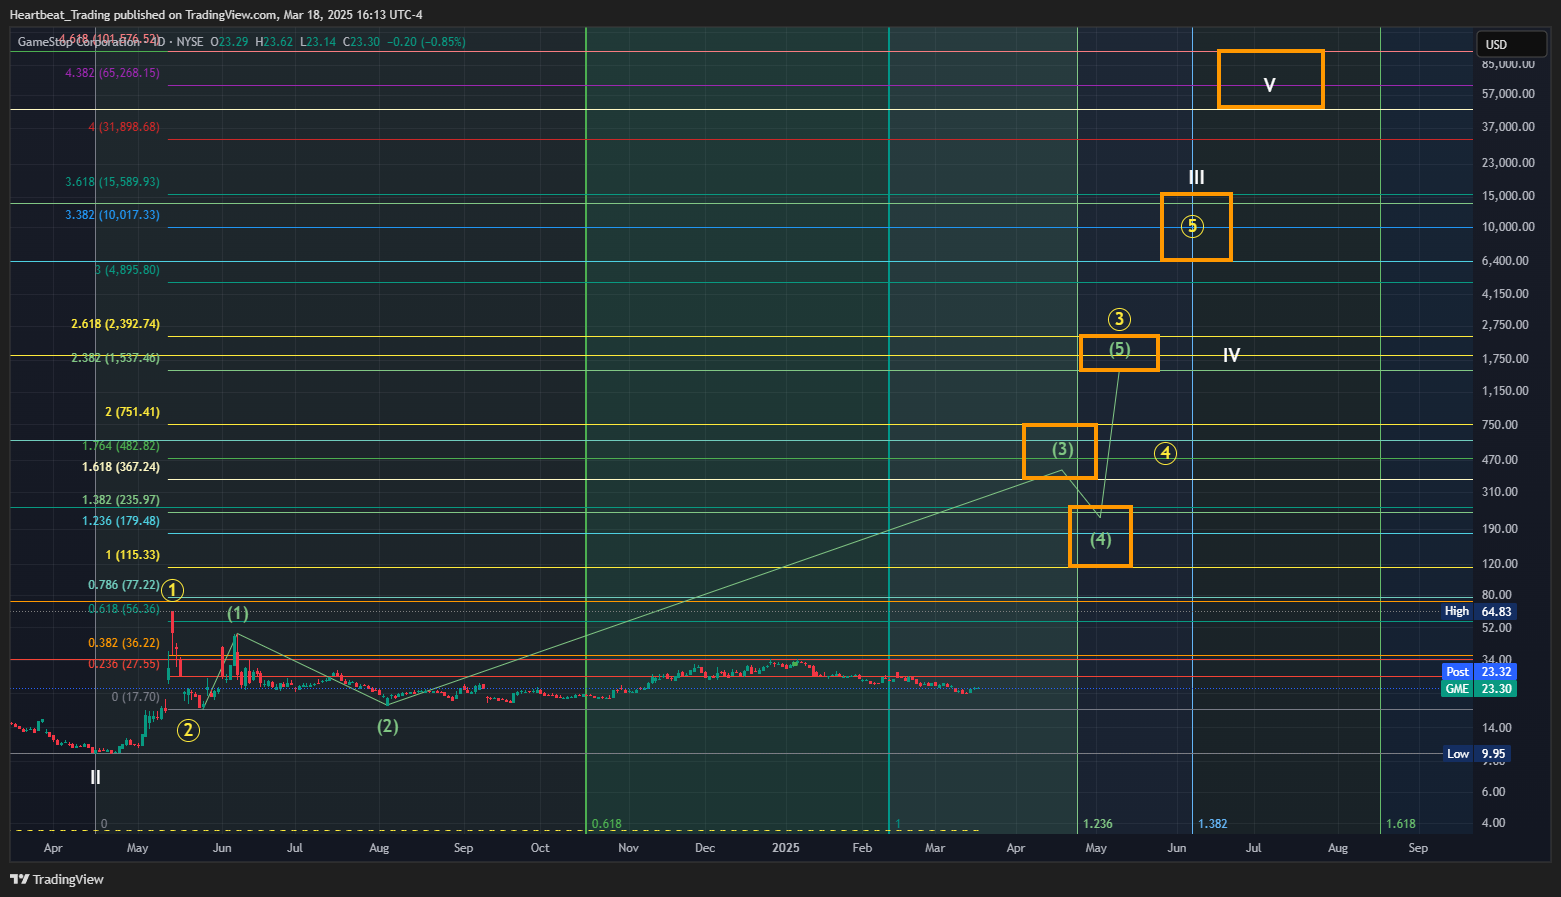The image size is (1561, 897).
Task: Select the green (2) wave label
Action: click(388, 726)
